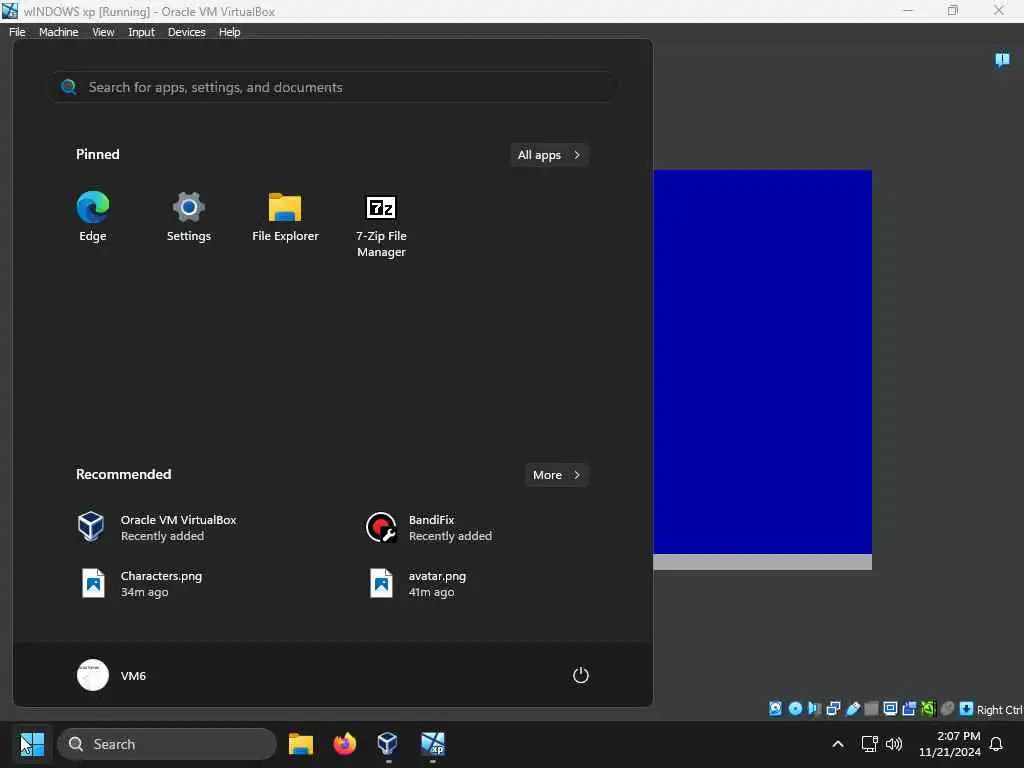Viewport: 1024px width, 768px height.
Task: Open File Explorer from the taskbar
Action: [x=301, y=744]
